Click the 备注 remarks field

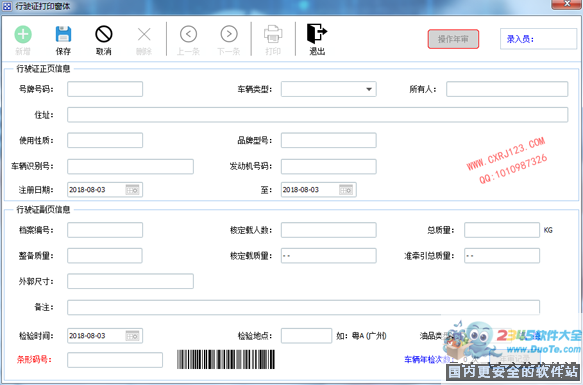pos(303,307)
